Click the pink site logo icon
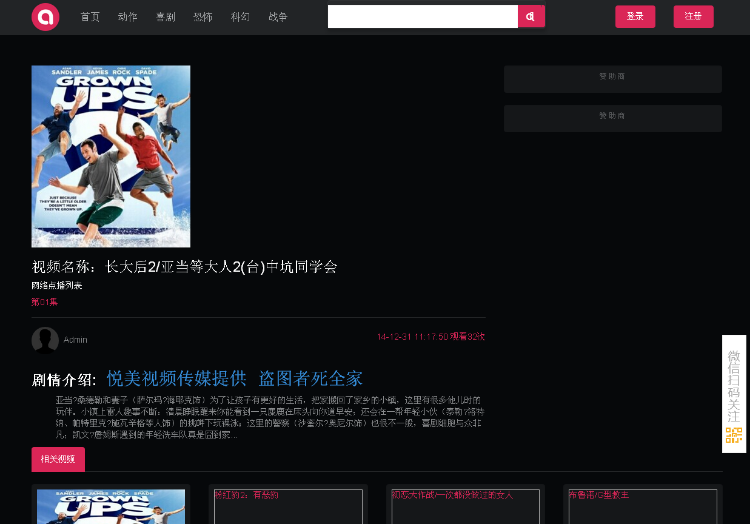750x524 pixels. point(45,17)
